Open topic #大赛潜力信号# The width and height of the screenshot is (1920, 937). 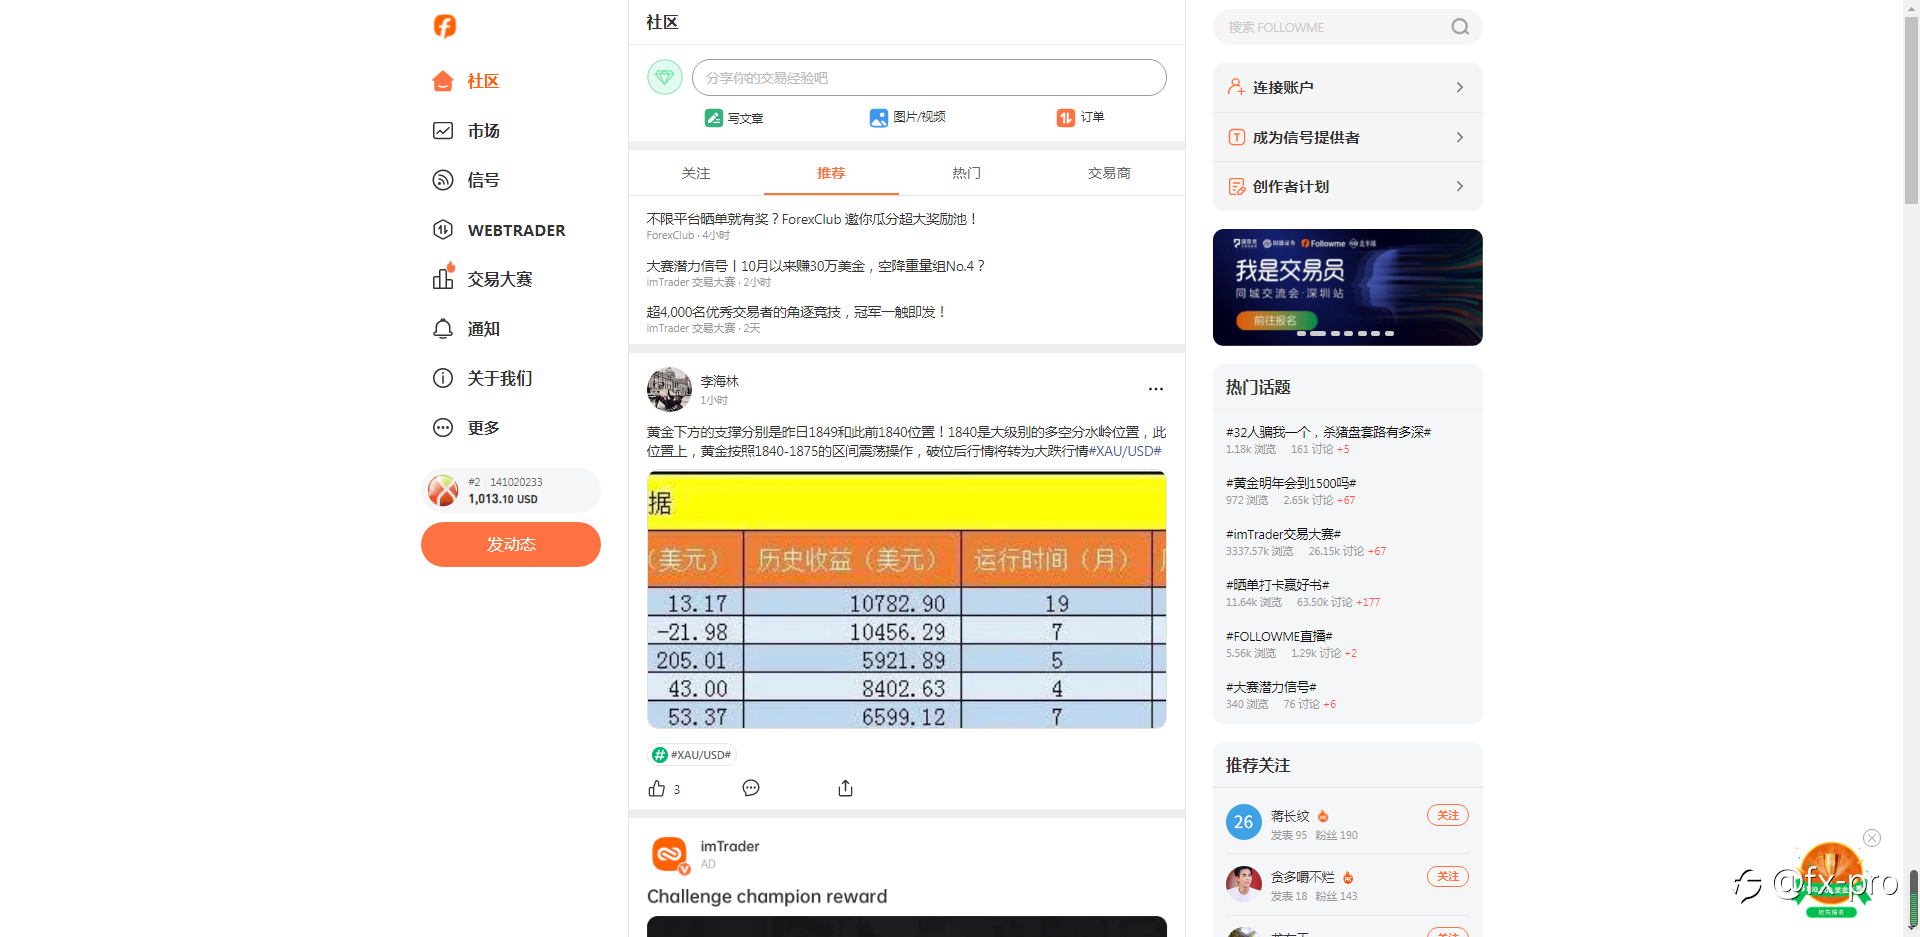pyautogui.click(x=1271, y=687)
